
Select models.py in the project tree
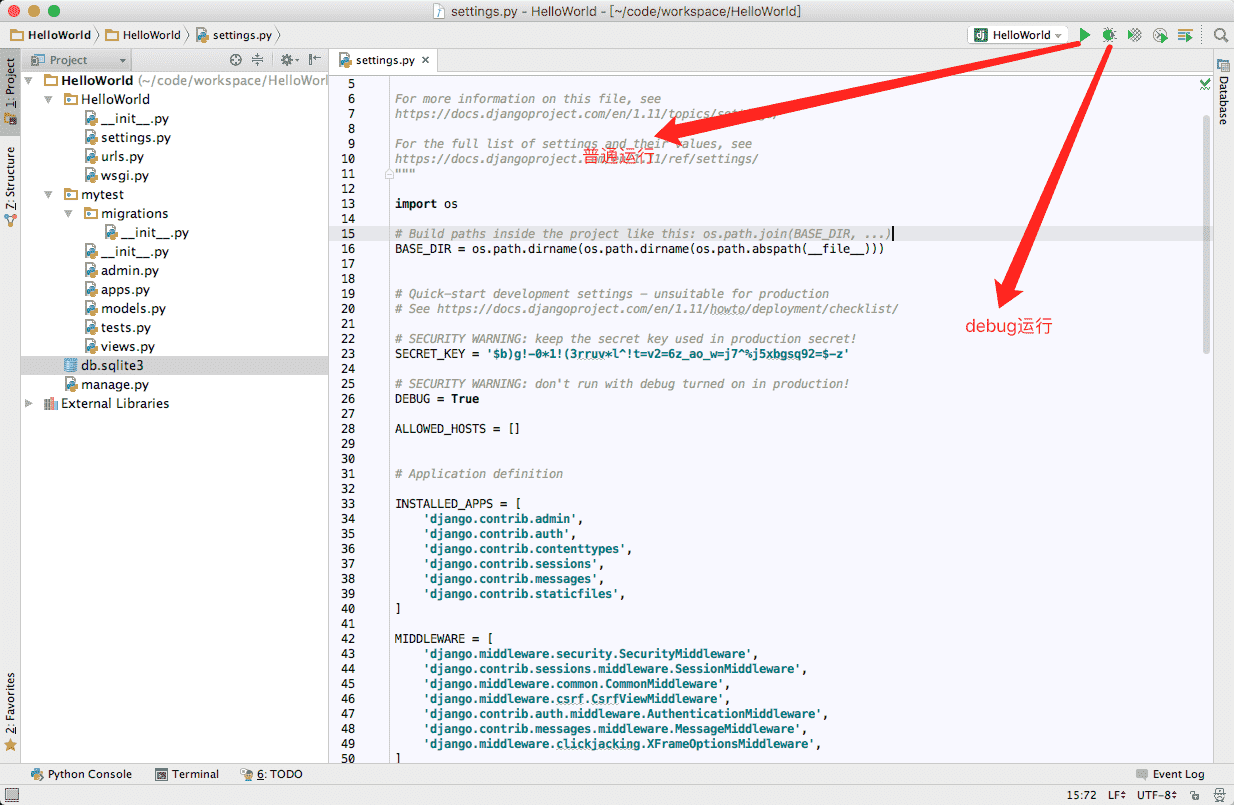coord(133,308)
